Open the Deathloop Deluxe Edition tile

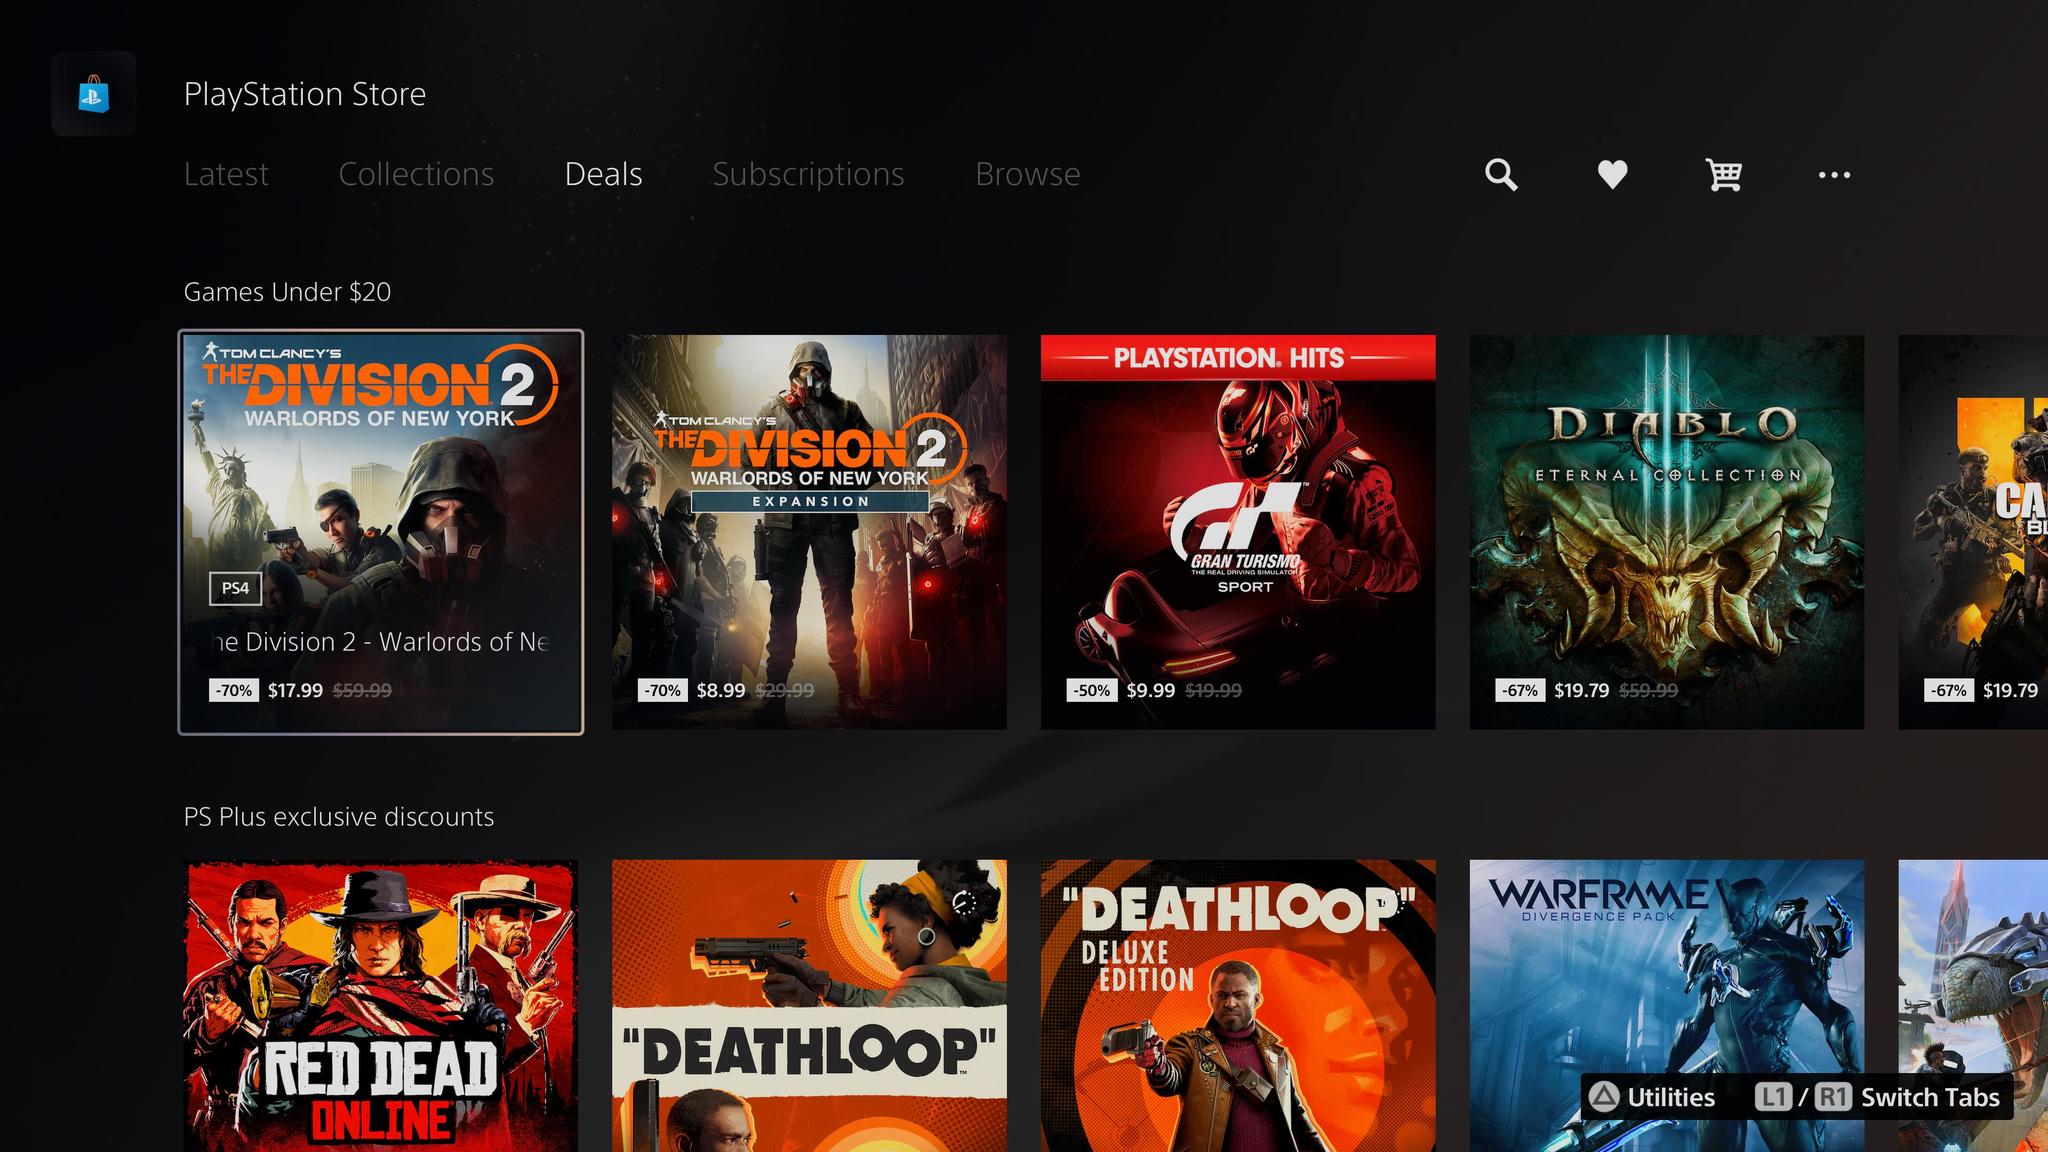click(1238, 1006)
